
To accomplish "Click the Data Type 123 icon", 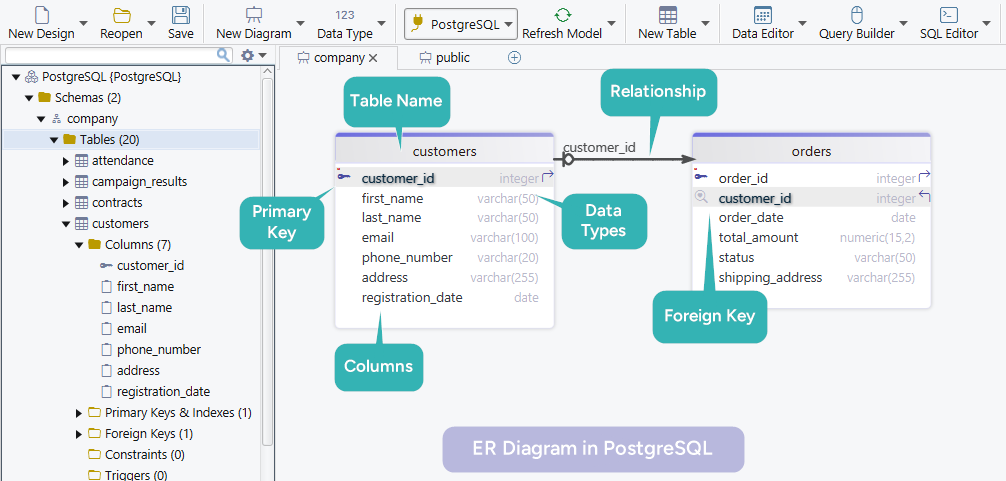I will [x=345, y=15].
